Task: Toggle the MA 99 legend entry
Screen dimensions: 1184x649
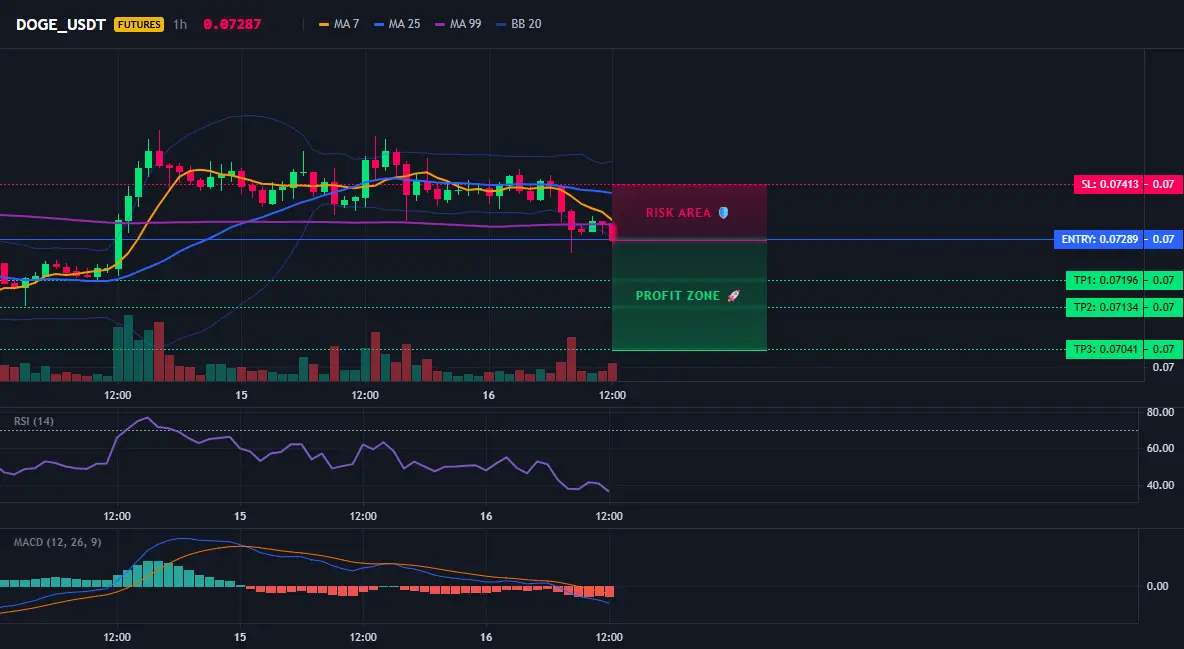Action: click(458, 24)
